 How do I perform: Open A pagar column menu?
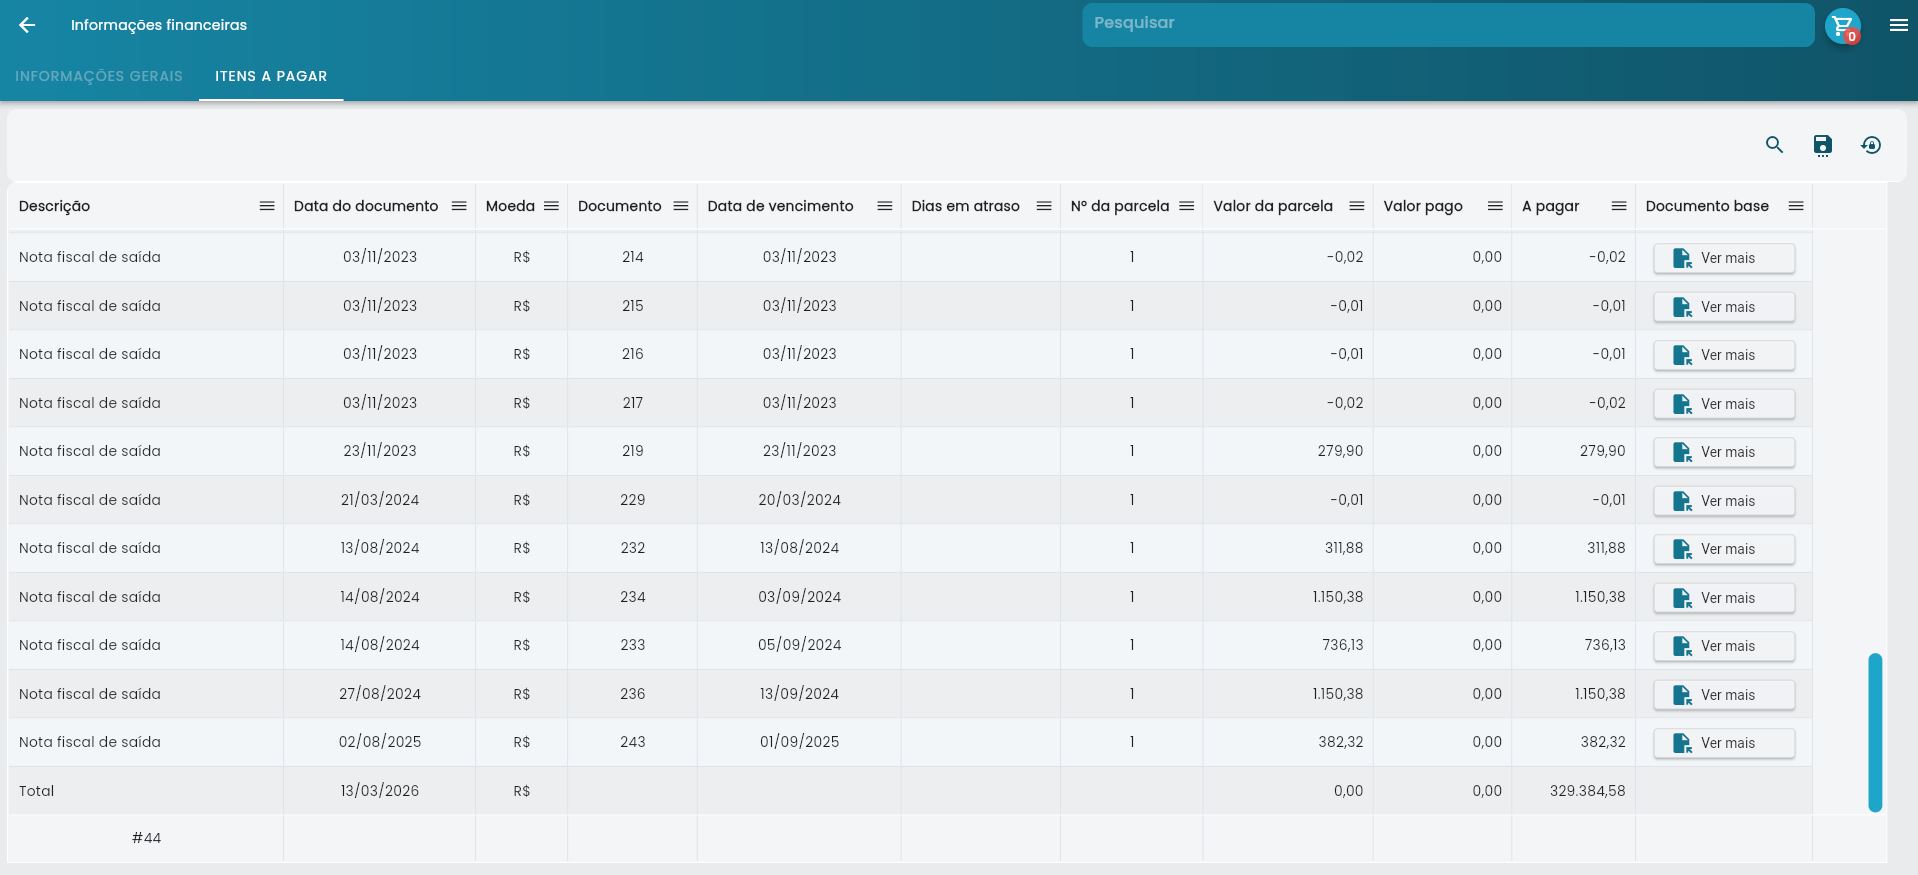(1619, 206)
